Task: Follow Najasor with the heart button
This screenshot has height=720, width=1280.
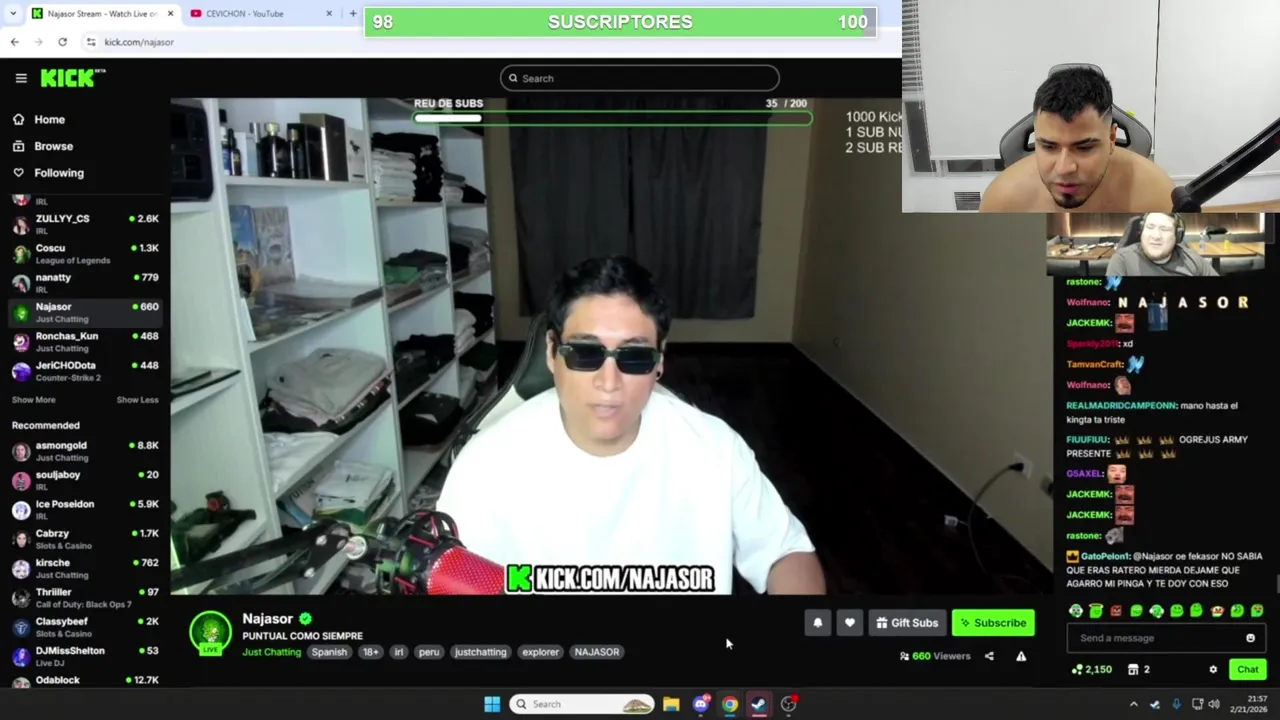Action: pos(850,623)
